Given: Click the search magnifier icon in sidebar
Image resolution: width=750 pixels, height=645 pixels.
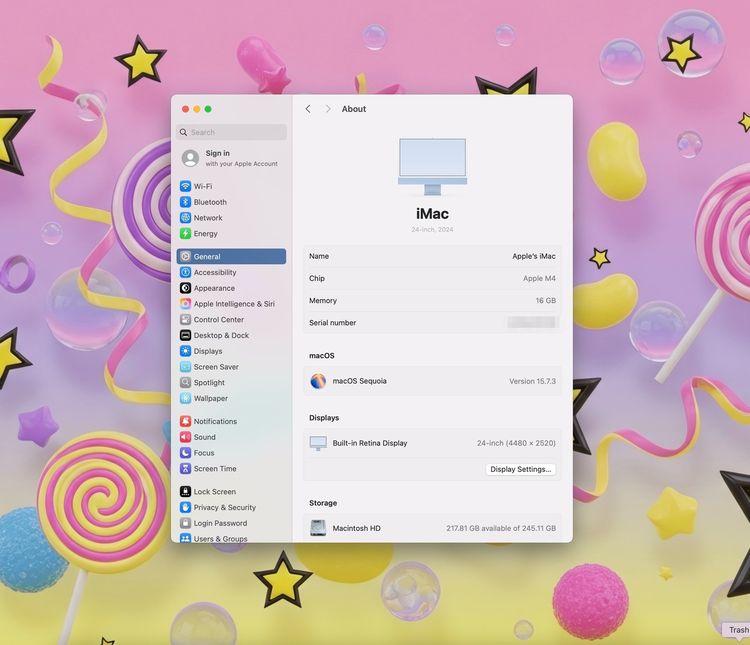Looking at the screenshot, I should click(x=183, y=132).
